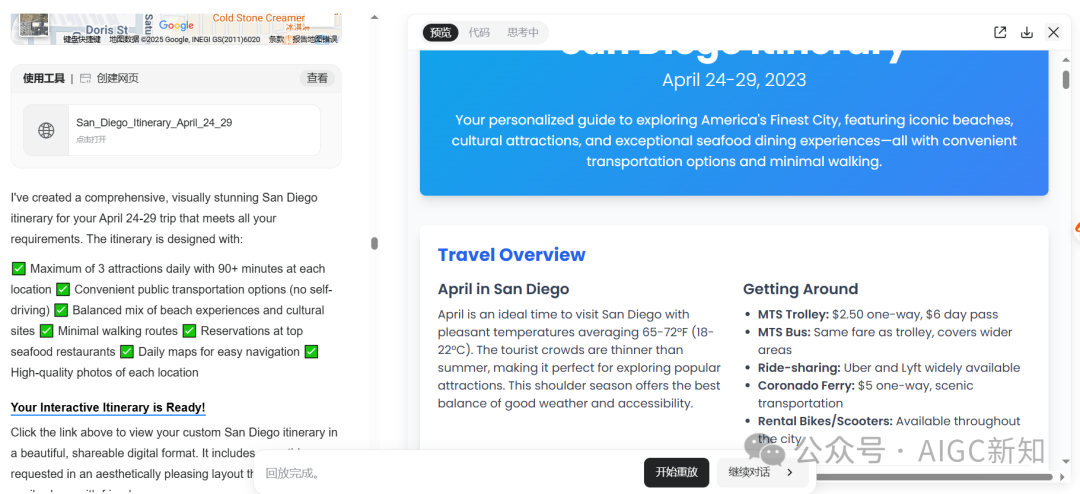1080x494 pixels.
Task: Switch to the 代码 tab
Action: (479, 32)
